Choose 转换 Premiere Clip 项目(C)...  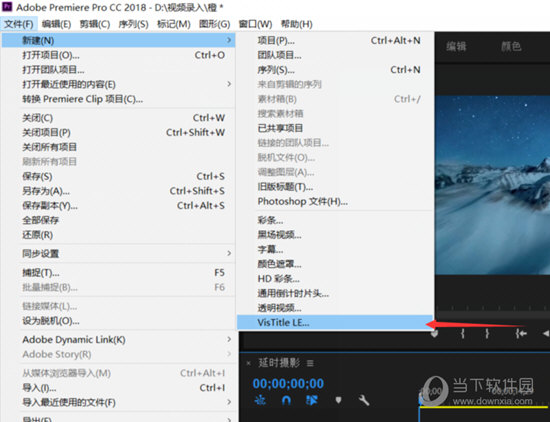coord(118,99)
